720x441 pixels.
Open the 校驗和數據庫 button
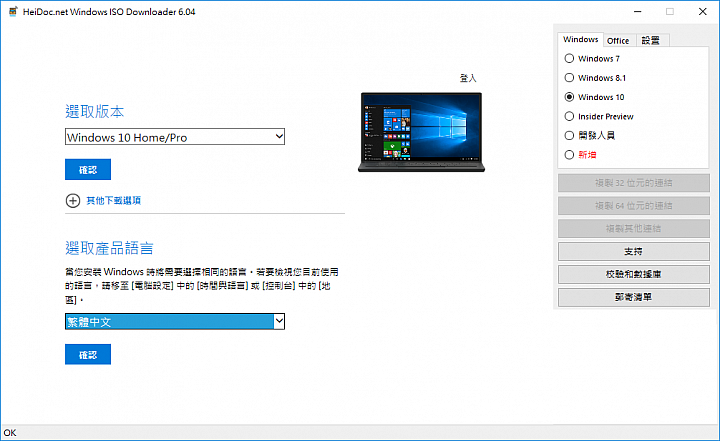pyautogui.click(x=634, y=274)
